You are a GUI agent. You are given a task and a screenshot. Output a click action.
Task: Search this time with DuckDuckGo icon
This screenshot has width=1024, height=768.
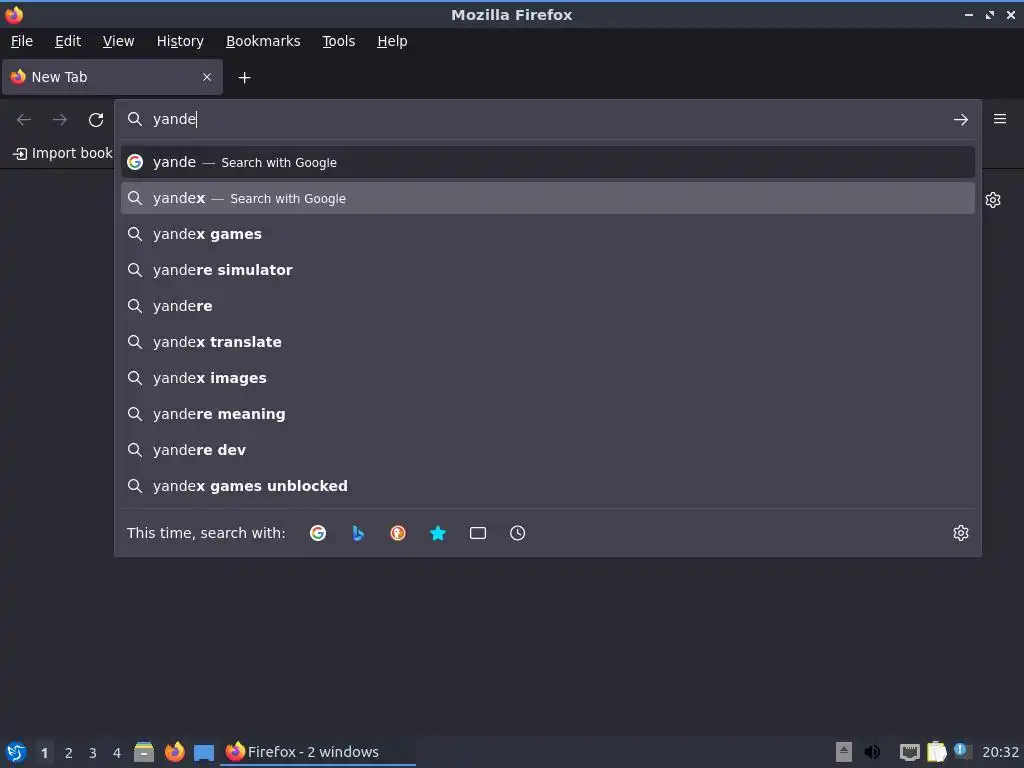pos(398,533)
